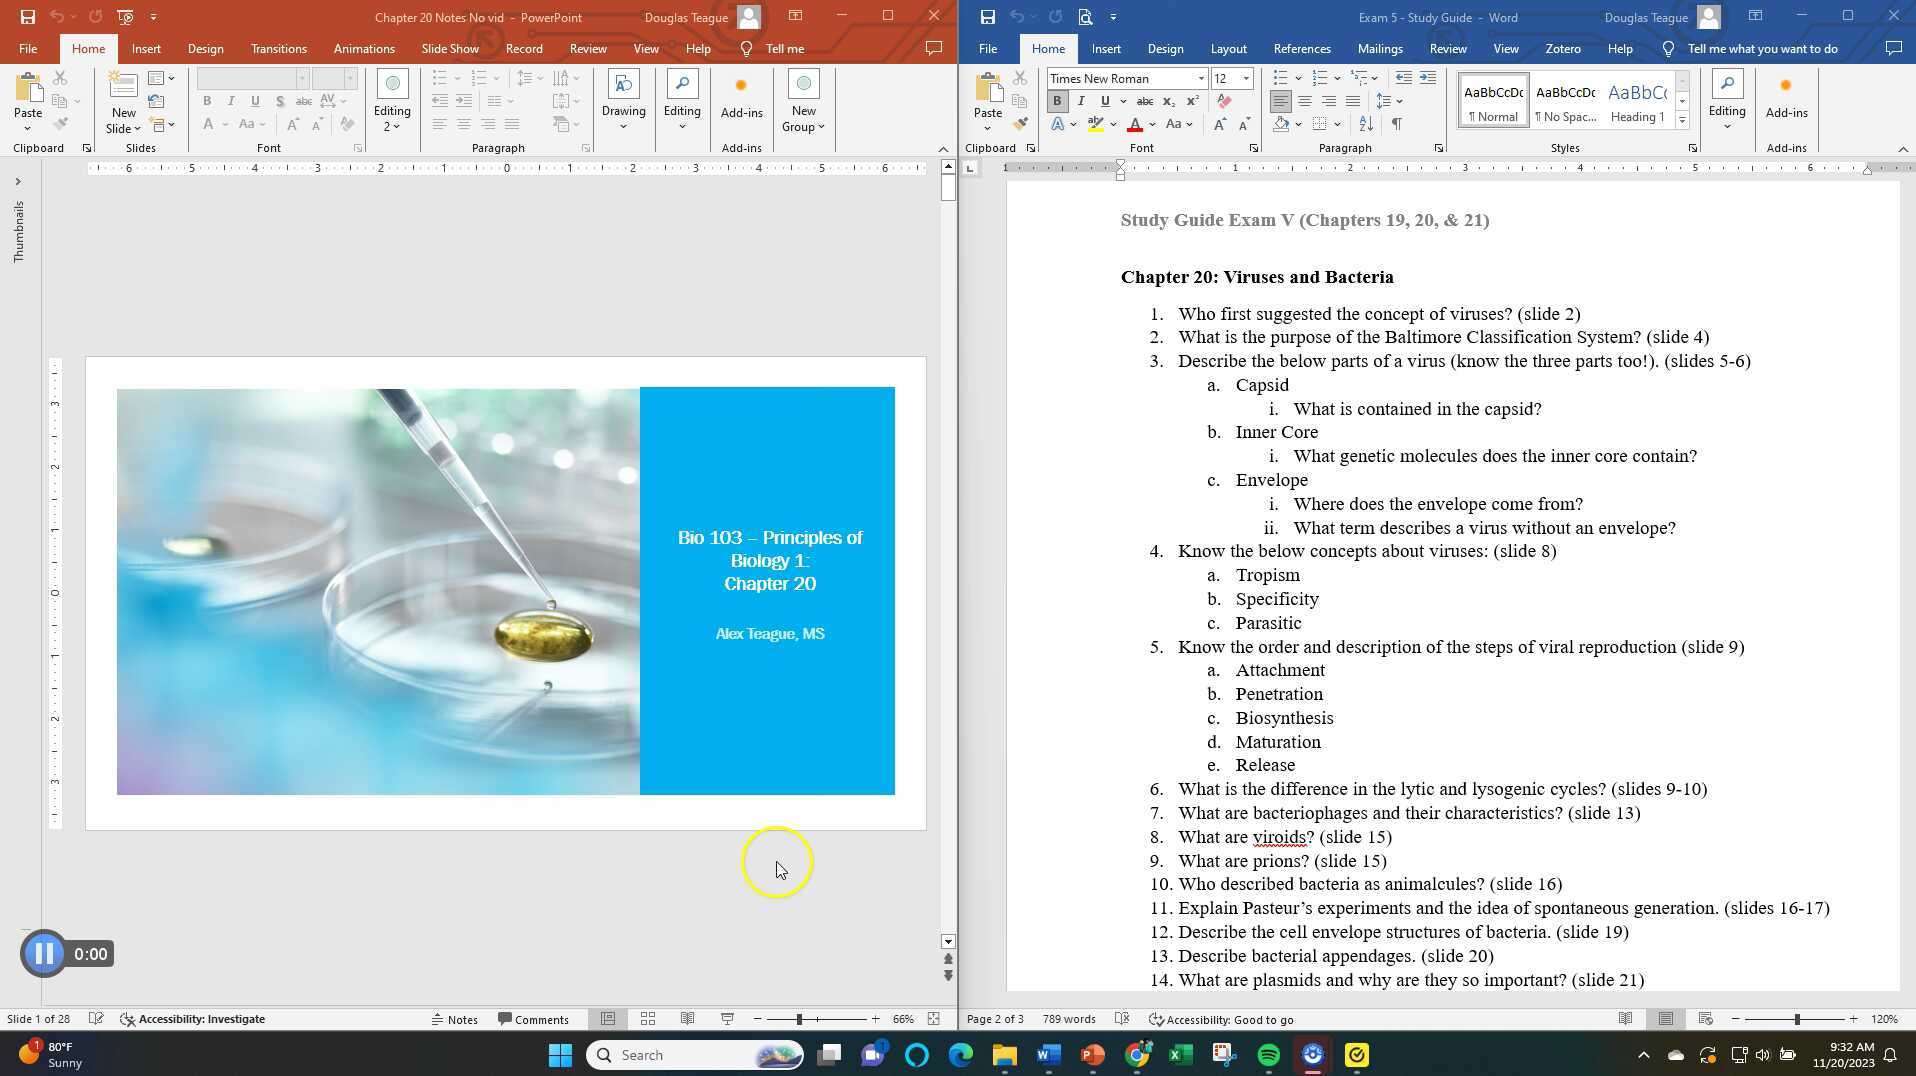Start slide show from status bar icon
Viewport: 1916px width, 1076px height.
(x=727, y=1019)
